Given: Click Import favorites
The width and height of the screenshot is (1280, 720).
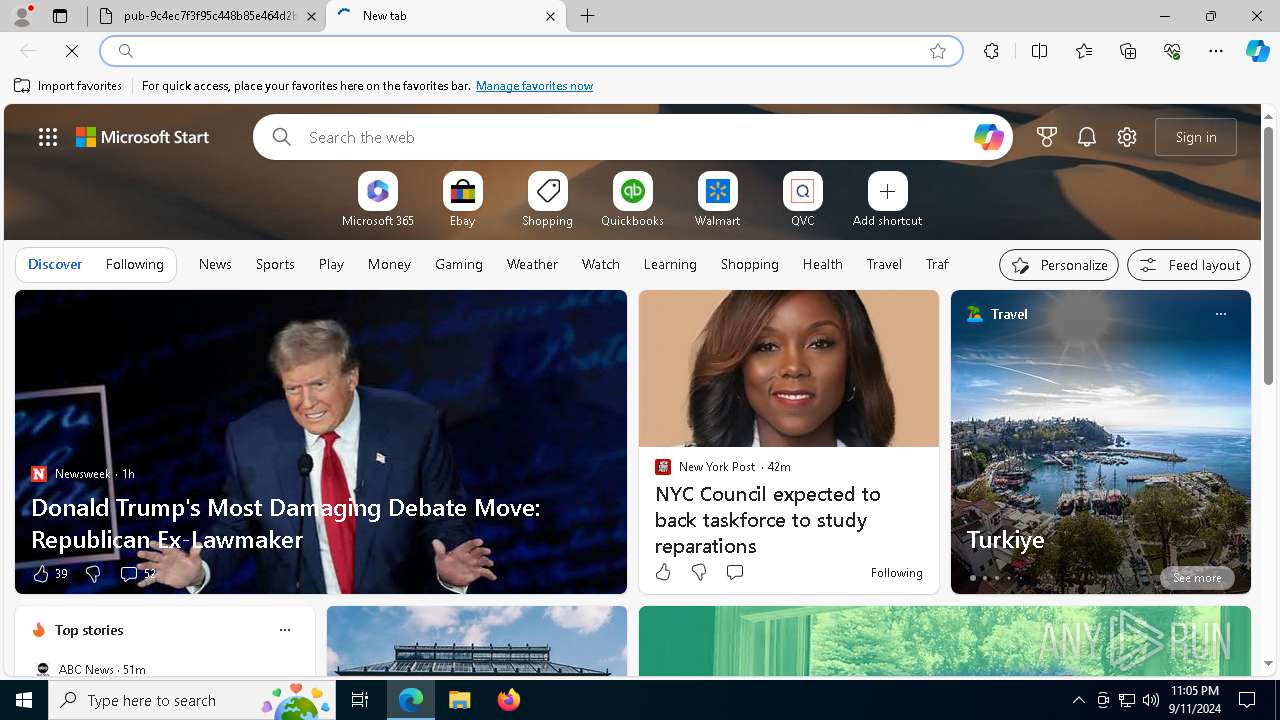Looking at the screenshot, I should [68, 86].
